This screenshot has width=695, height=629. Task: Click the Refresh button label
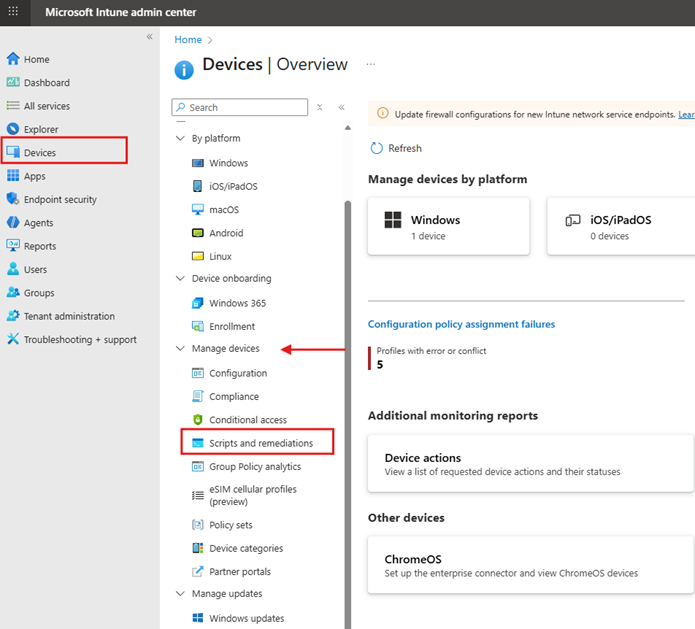click(x=405, y=148)
